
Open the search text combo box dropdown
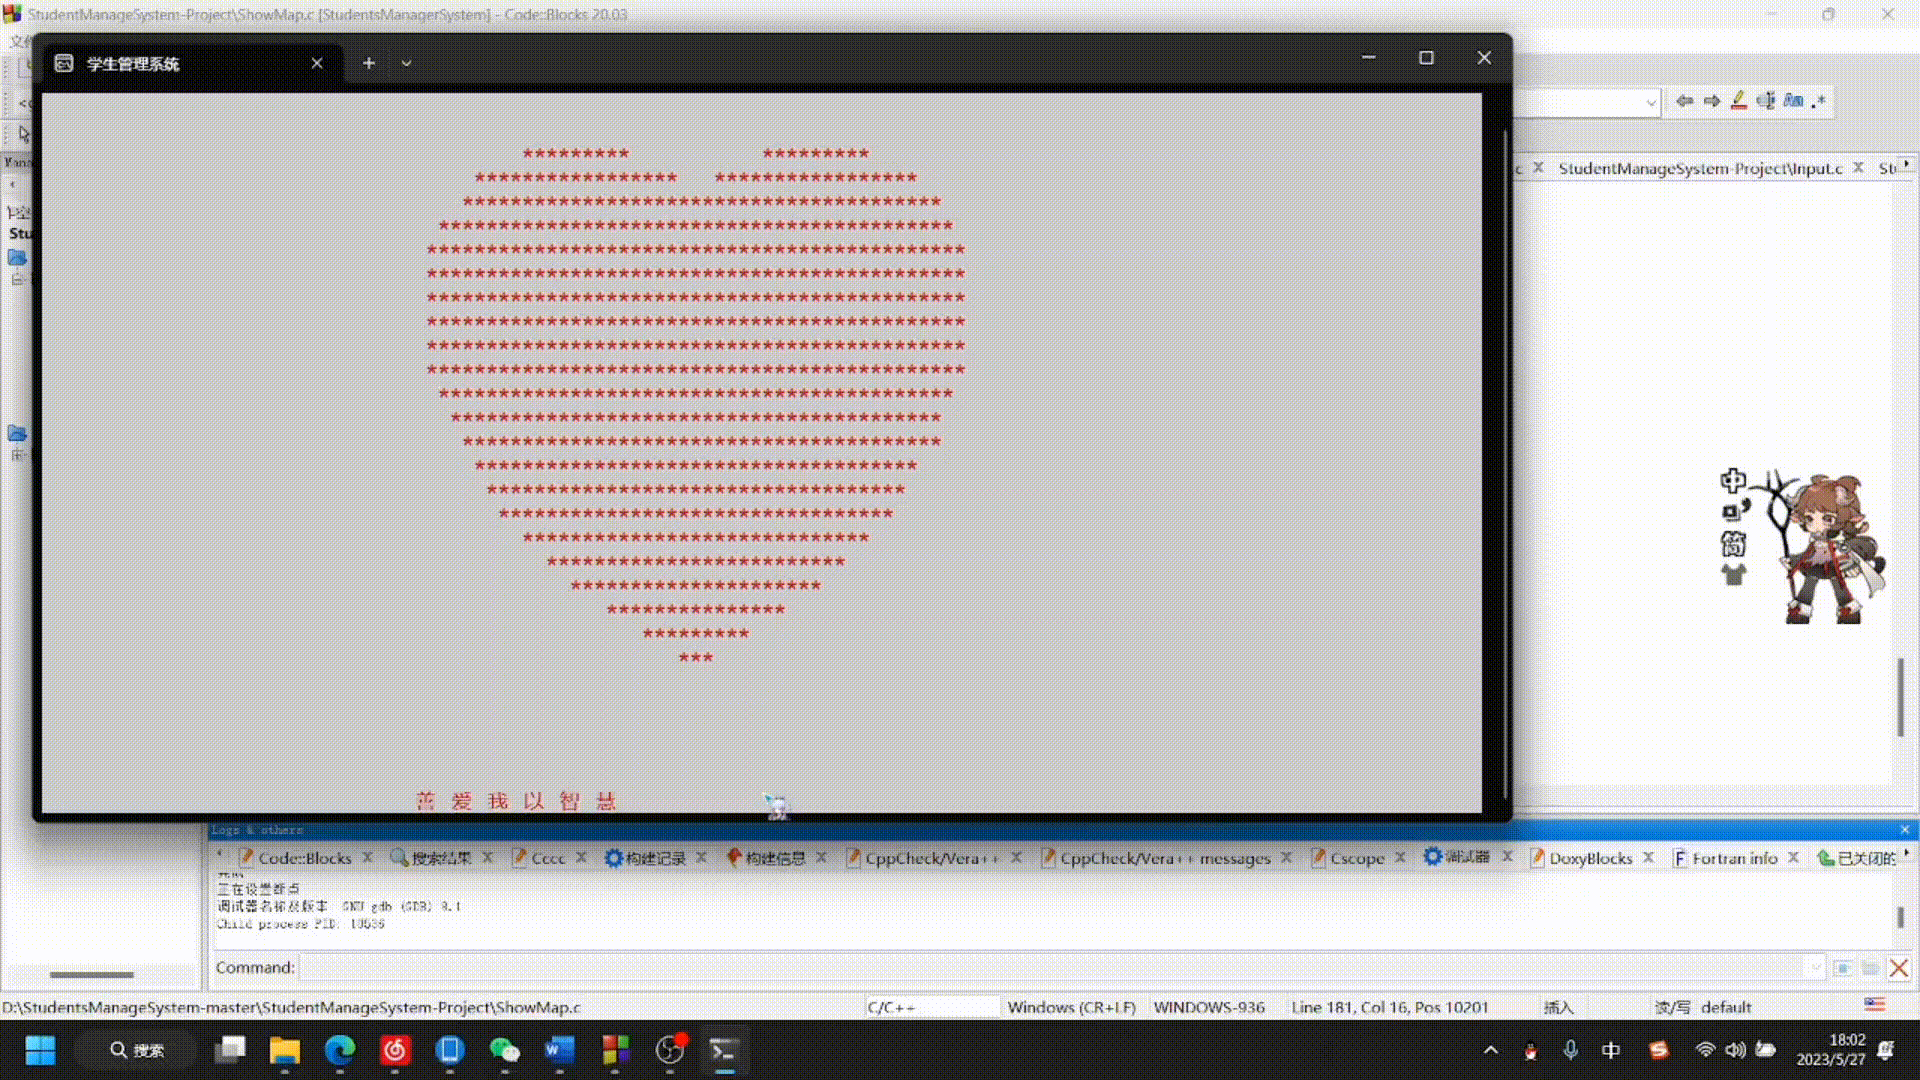[x=1650, y=102]
